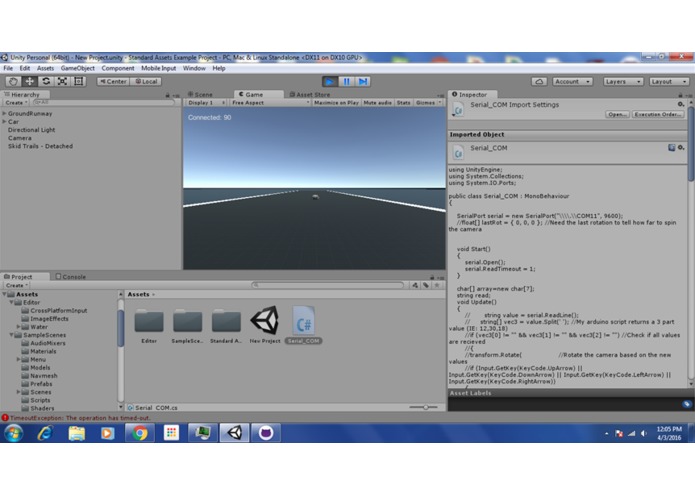695x494 pixels.
Task: Click the Hierarchy search field
Action: pos(103,103)
